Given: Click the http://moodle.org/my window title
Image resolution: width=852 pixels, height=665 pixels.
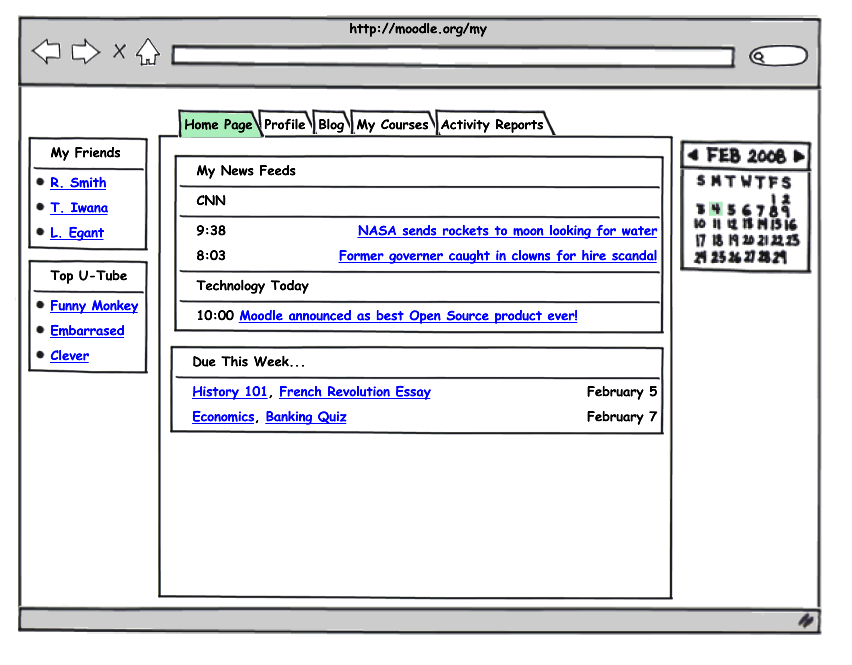Looking at the screenshot, I should point(418,29).
